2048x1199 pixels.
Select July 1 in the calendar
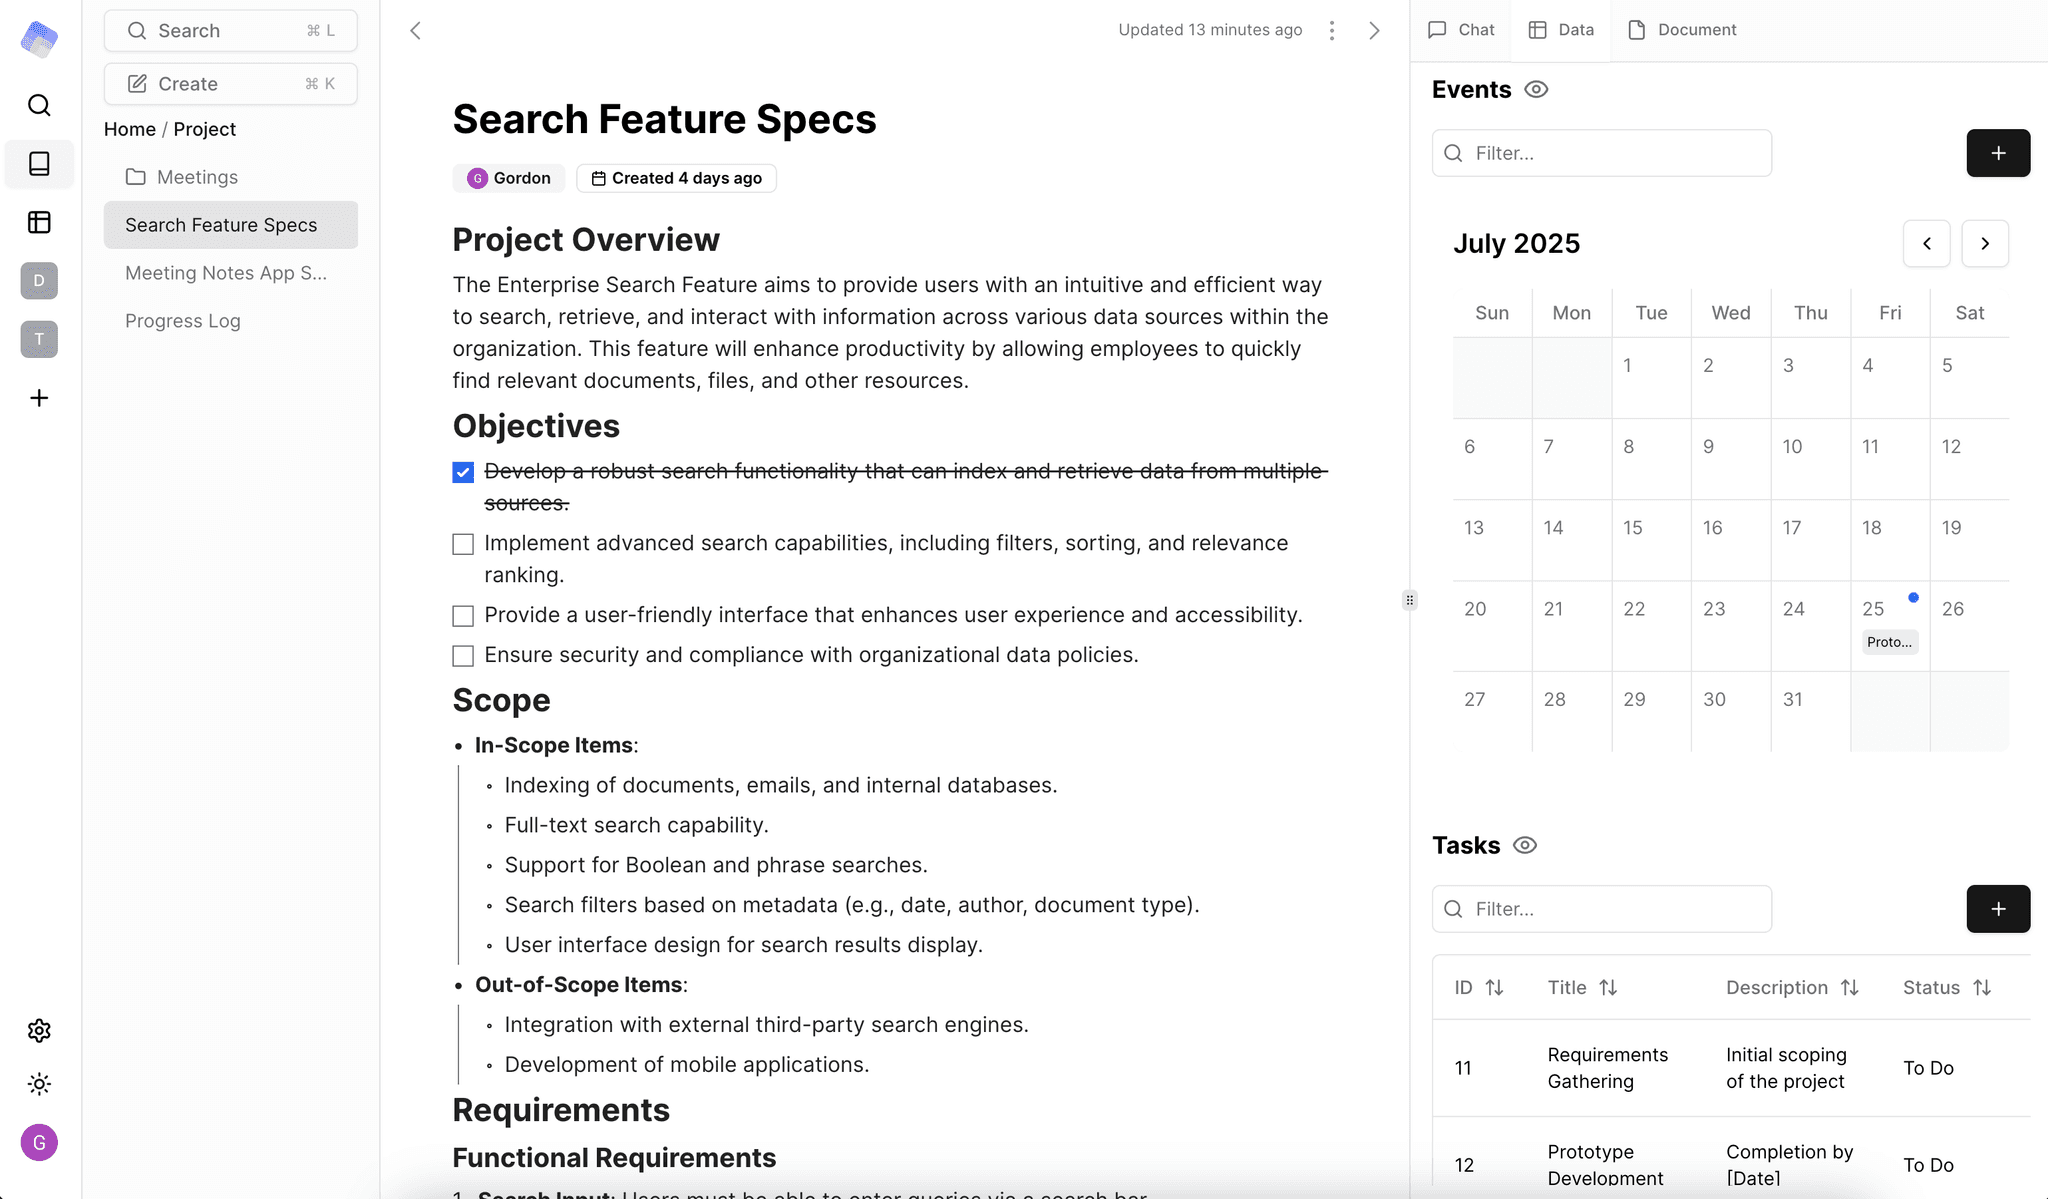pos(1650,378)
